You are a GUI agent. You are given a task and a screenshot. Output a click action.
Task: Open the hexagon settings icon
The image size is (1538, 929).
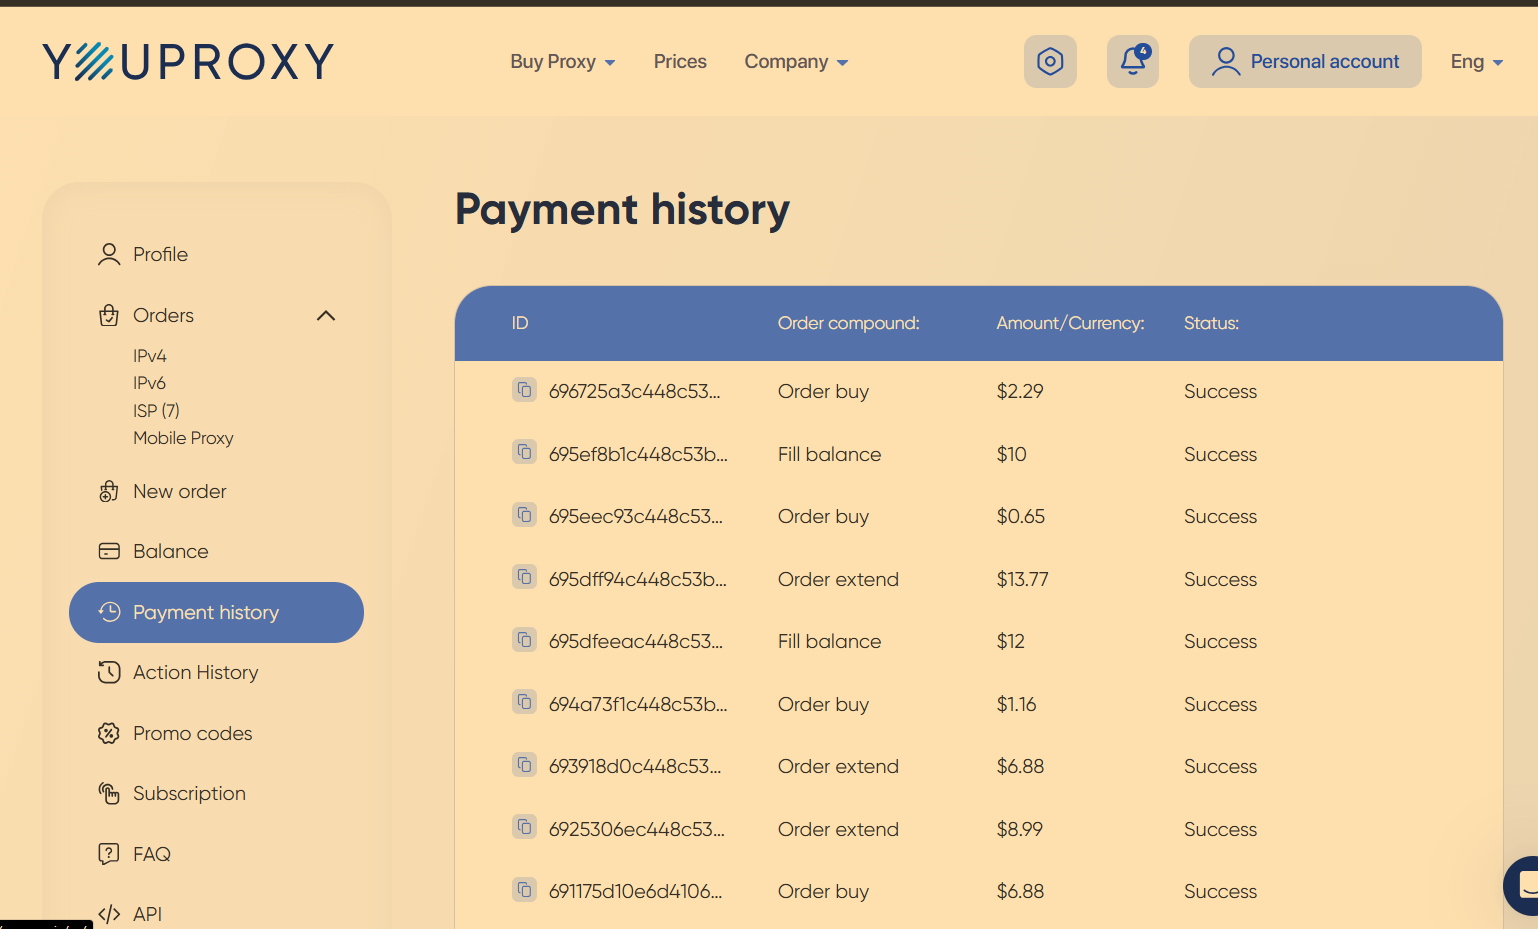click(x=1050, y=62)
